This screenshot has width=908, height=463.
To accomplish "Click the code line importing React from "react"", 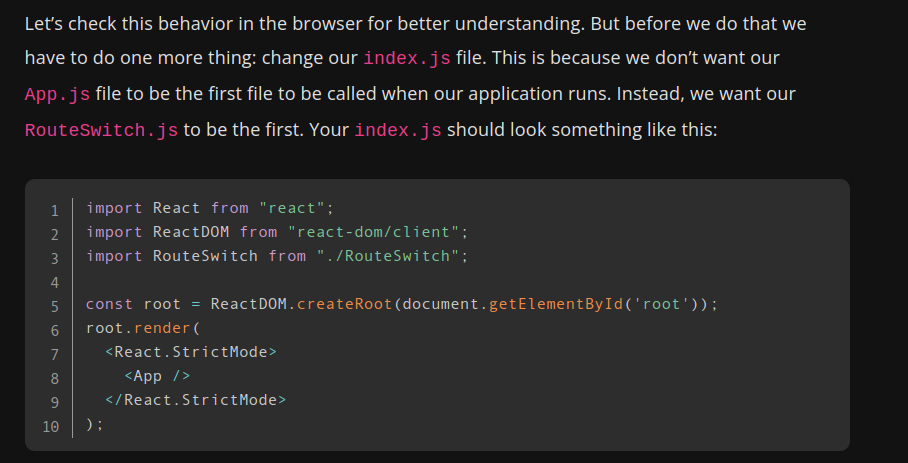I will tap(211, 208).
